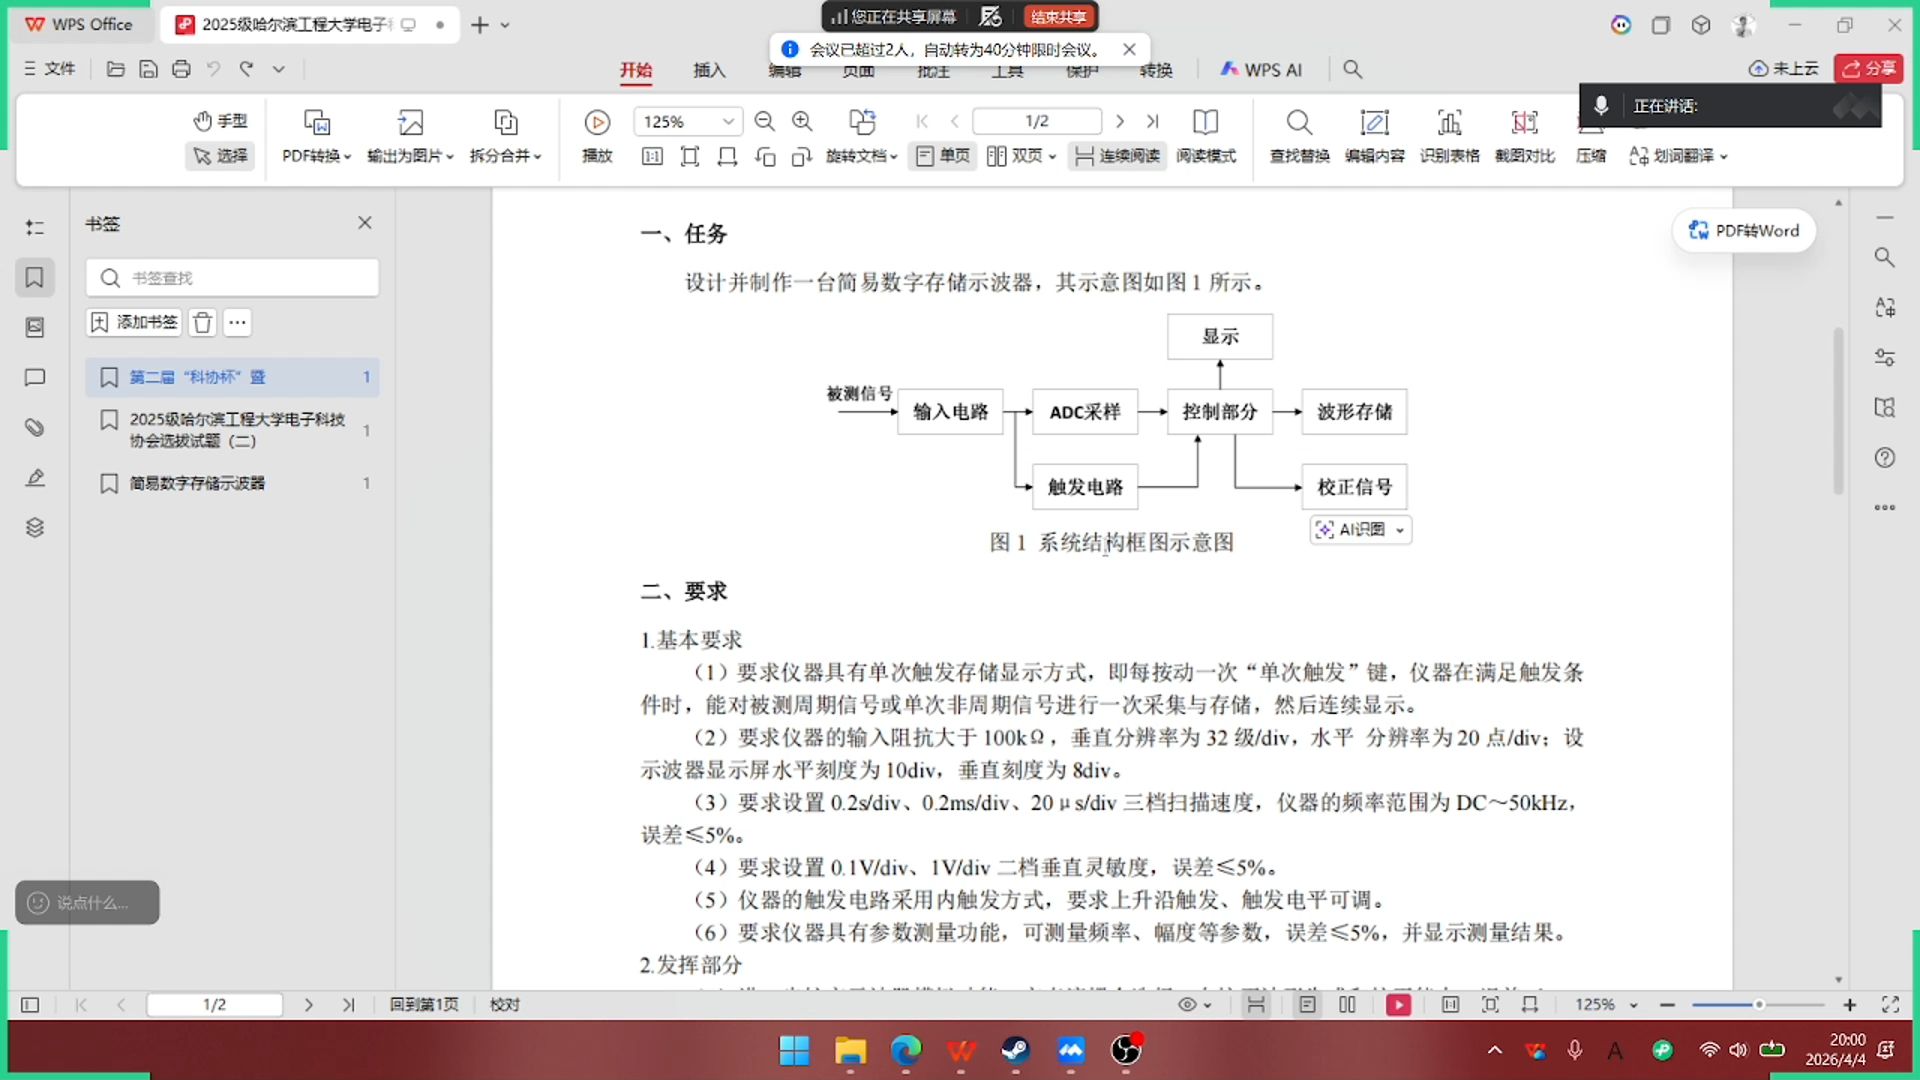Switch to the 插入 ribbon tab

(x=709, y=70)
